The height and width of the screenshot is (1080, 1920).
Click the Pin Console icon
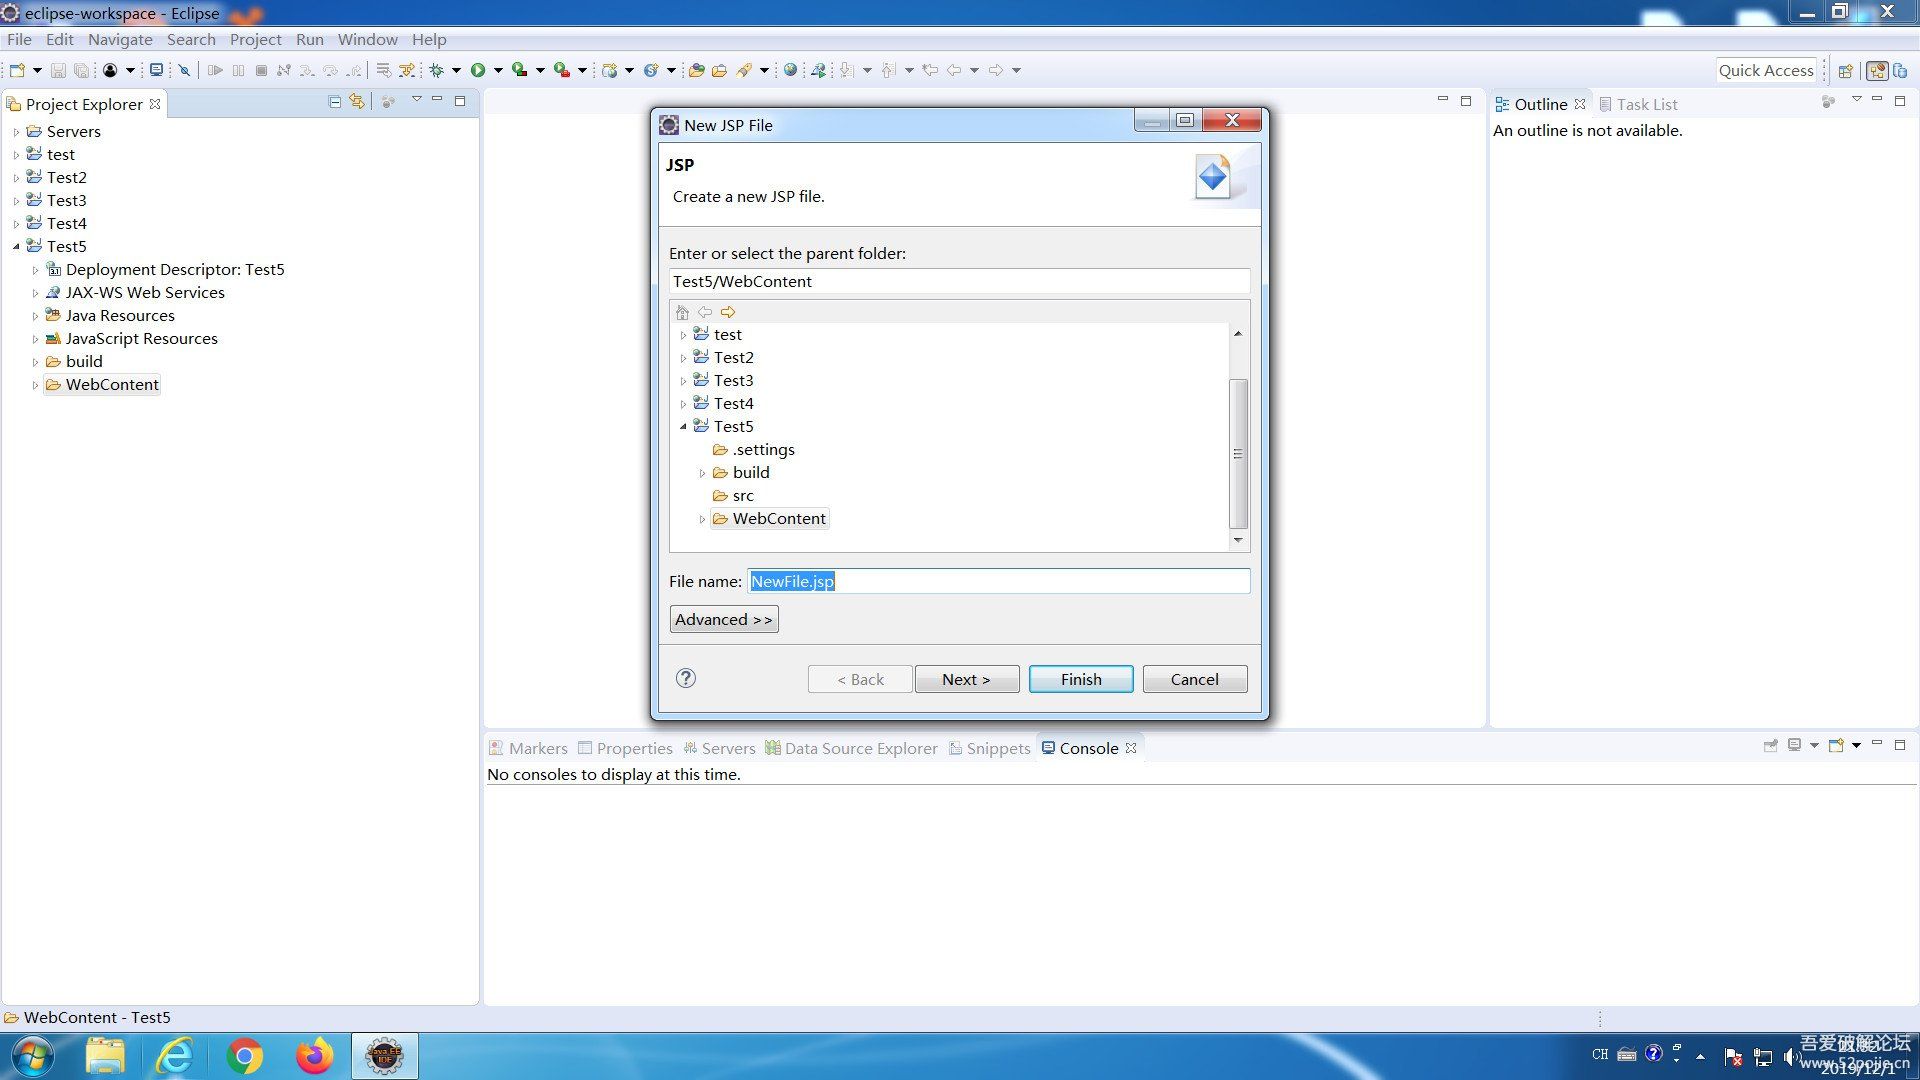point(1771,746)
